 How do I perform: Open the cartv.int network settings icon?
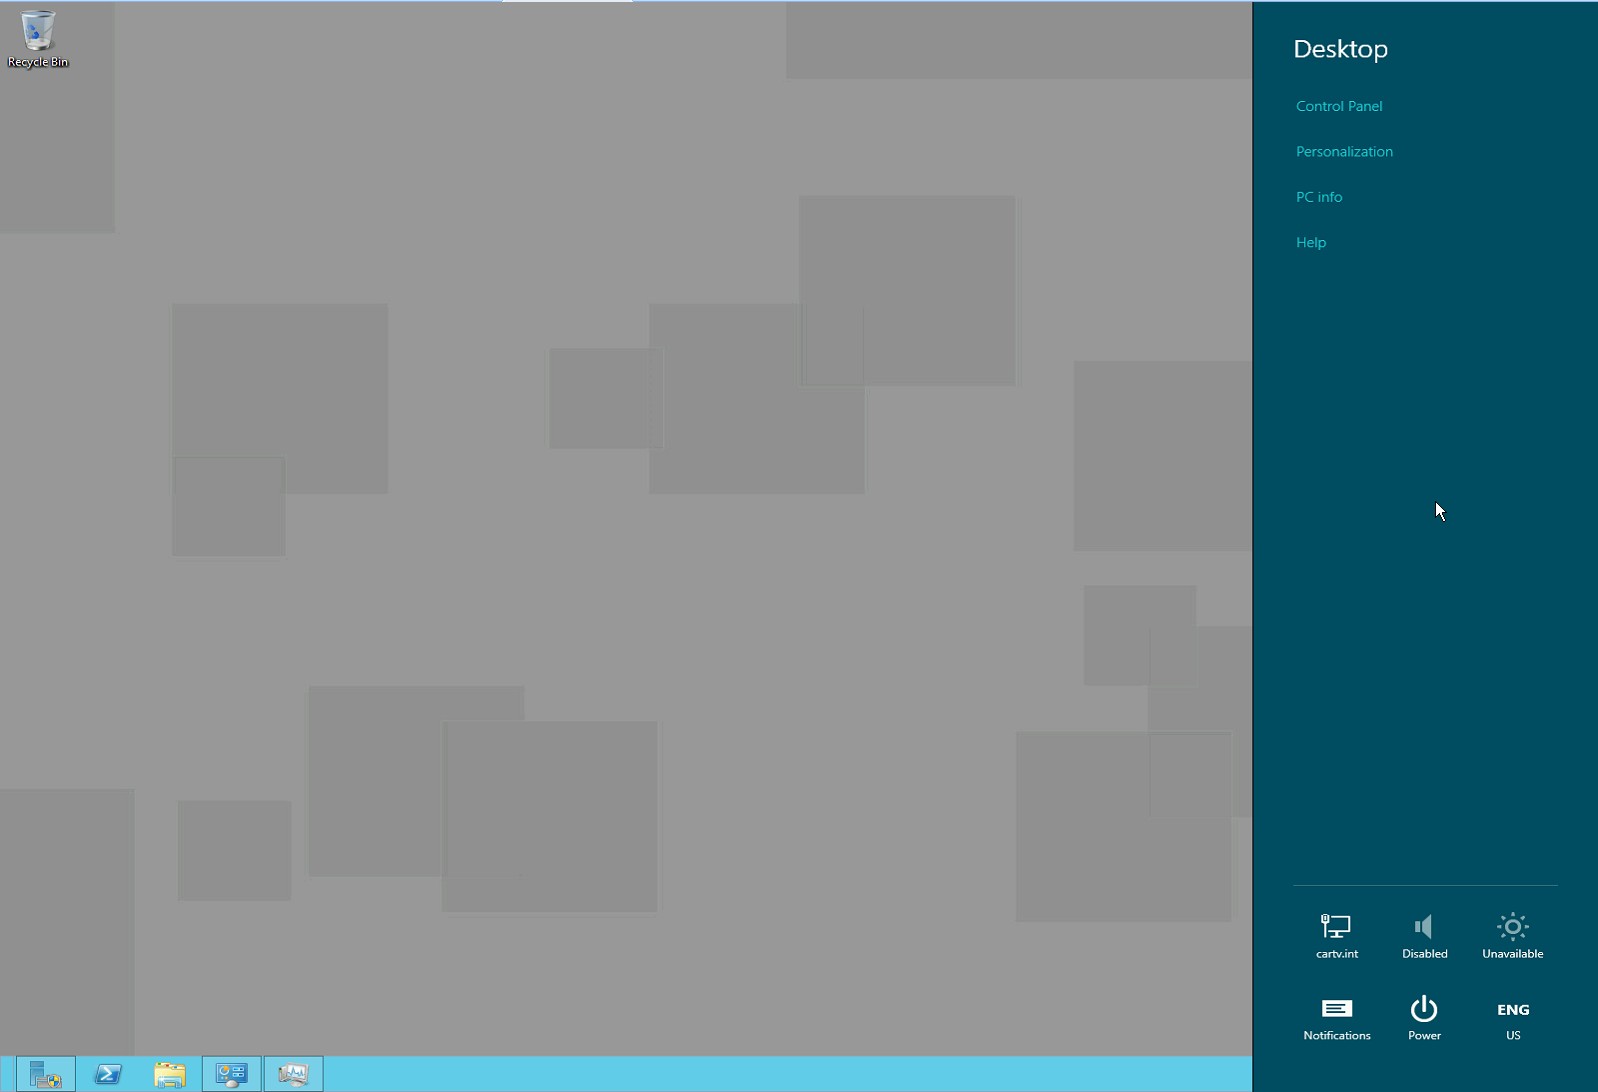(1337, 936)
